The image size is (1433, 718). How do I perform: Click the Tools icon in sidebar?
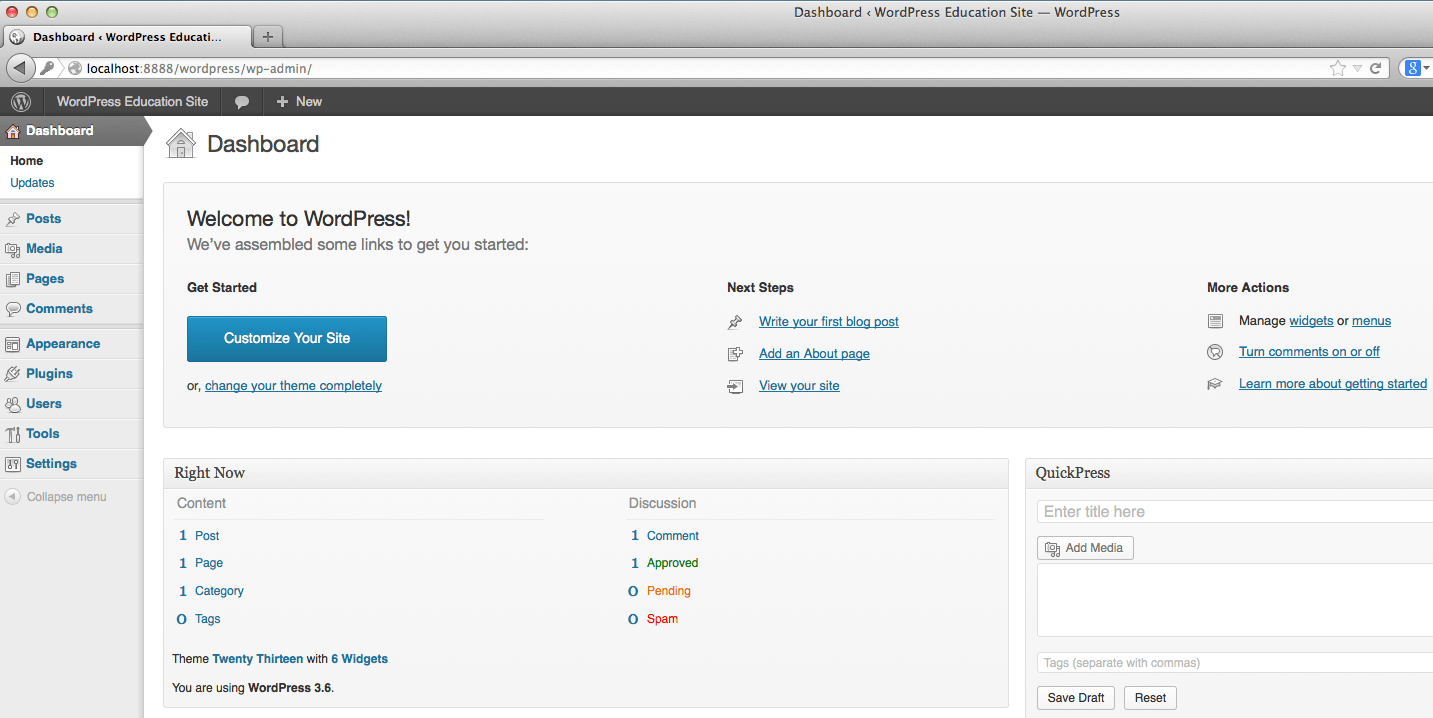13,434
